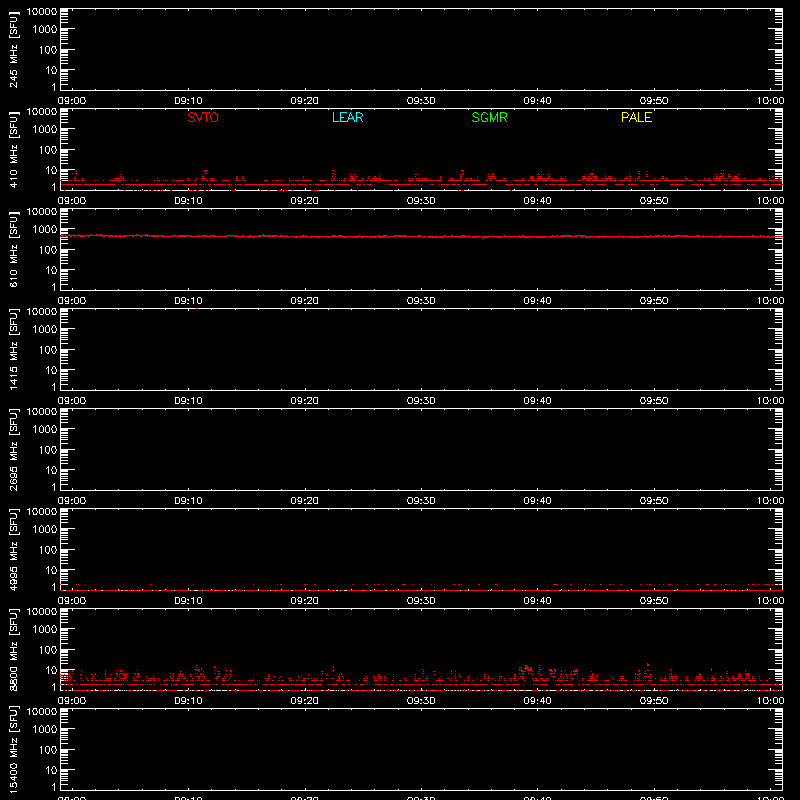Click 09:10 tick under the 245 MHz panel
Viewport: 800px width, 800px height.
click(188, 101)
